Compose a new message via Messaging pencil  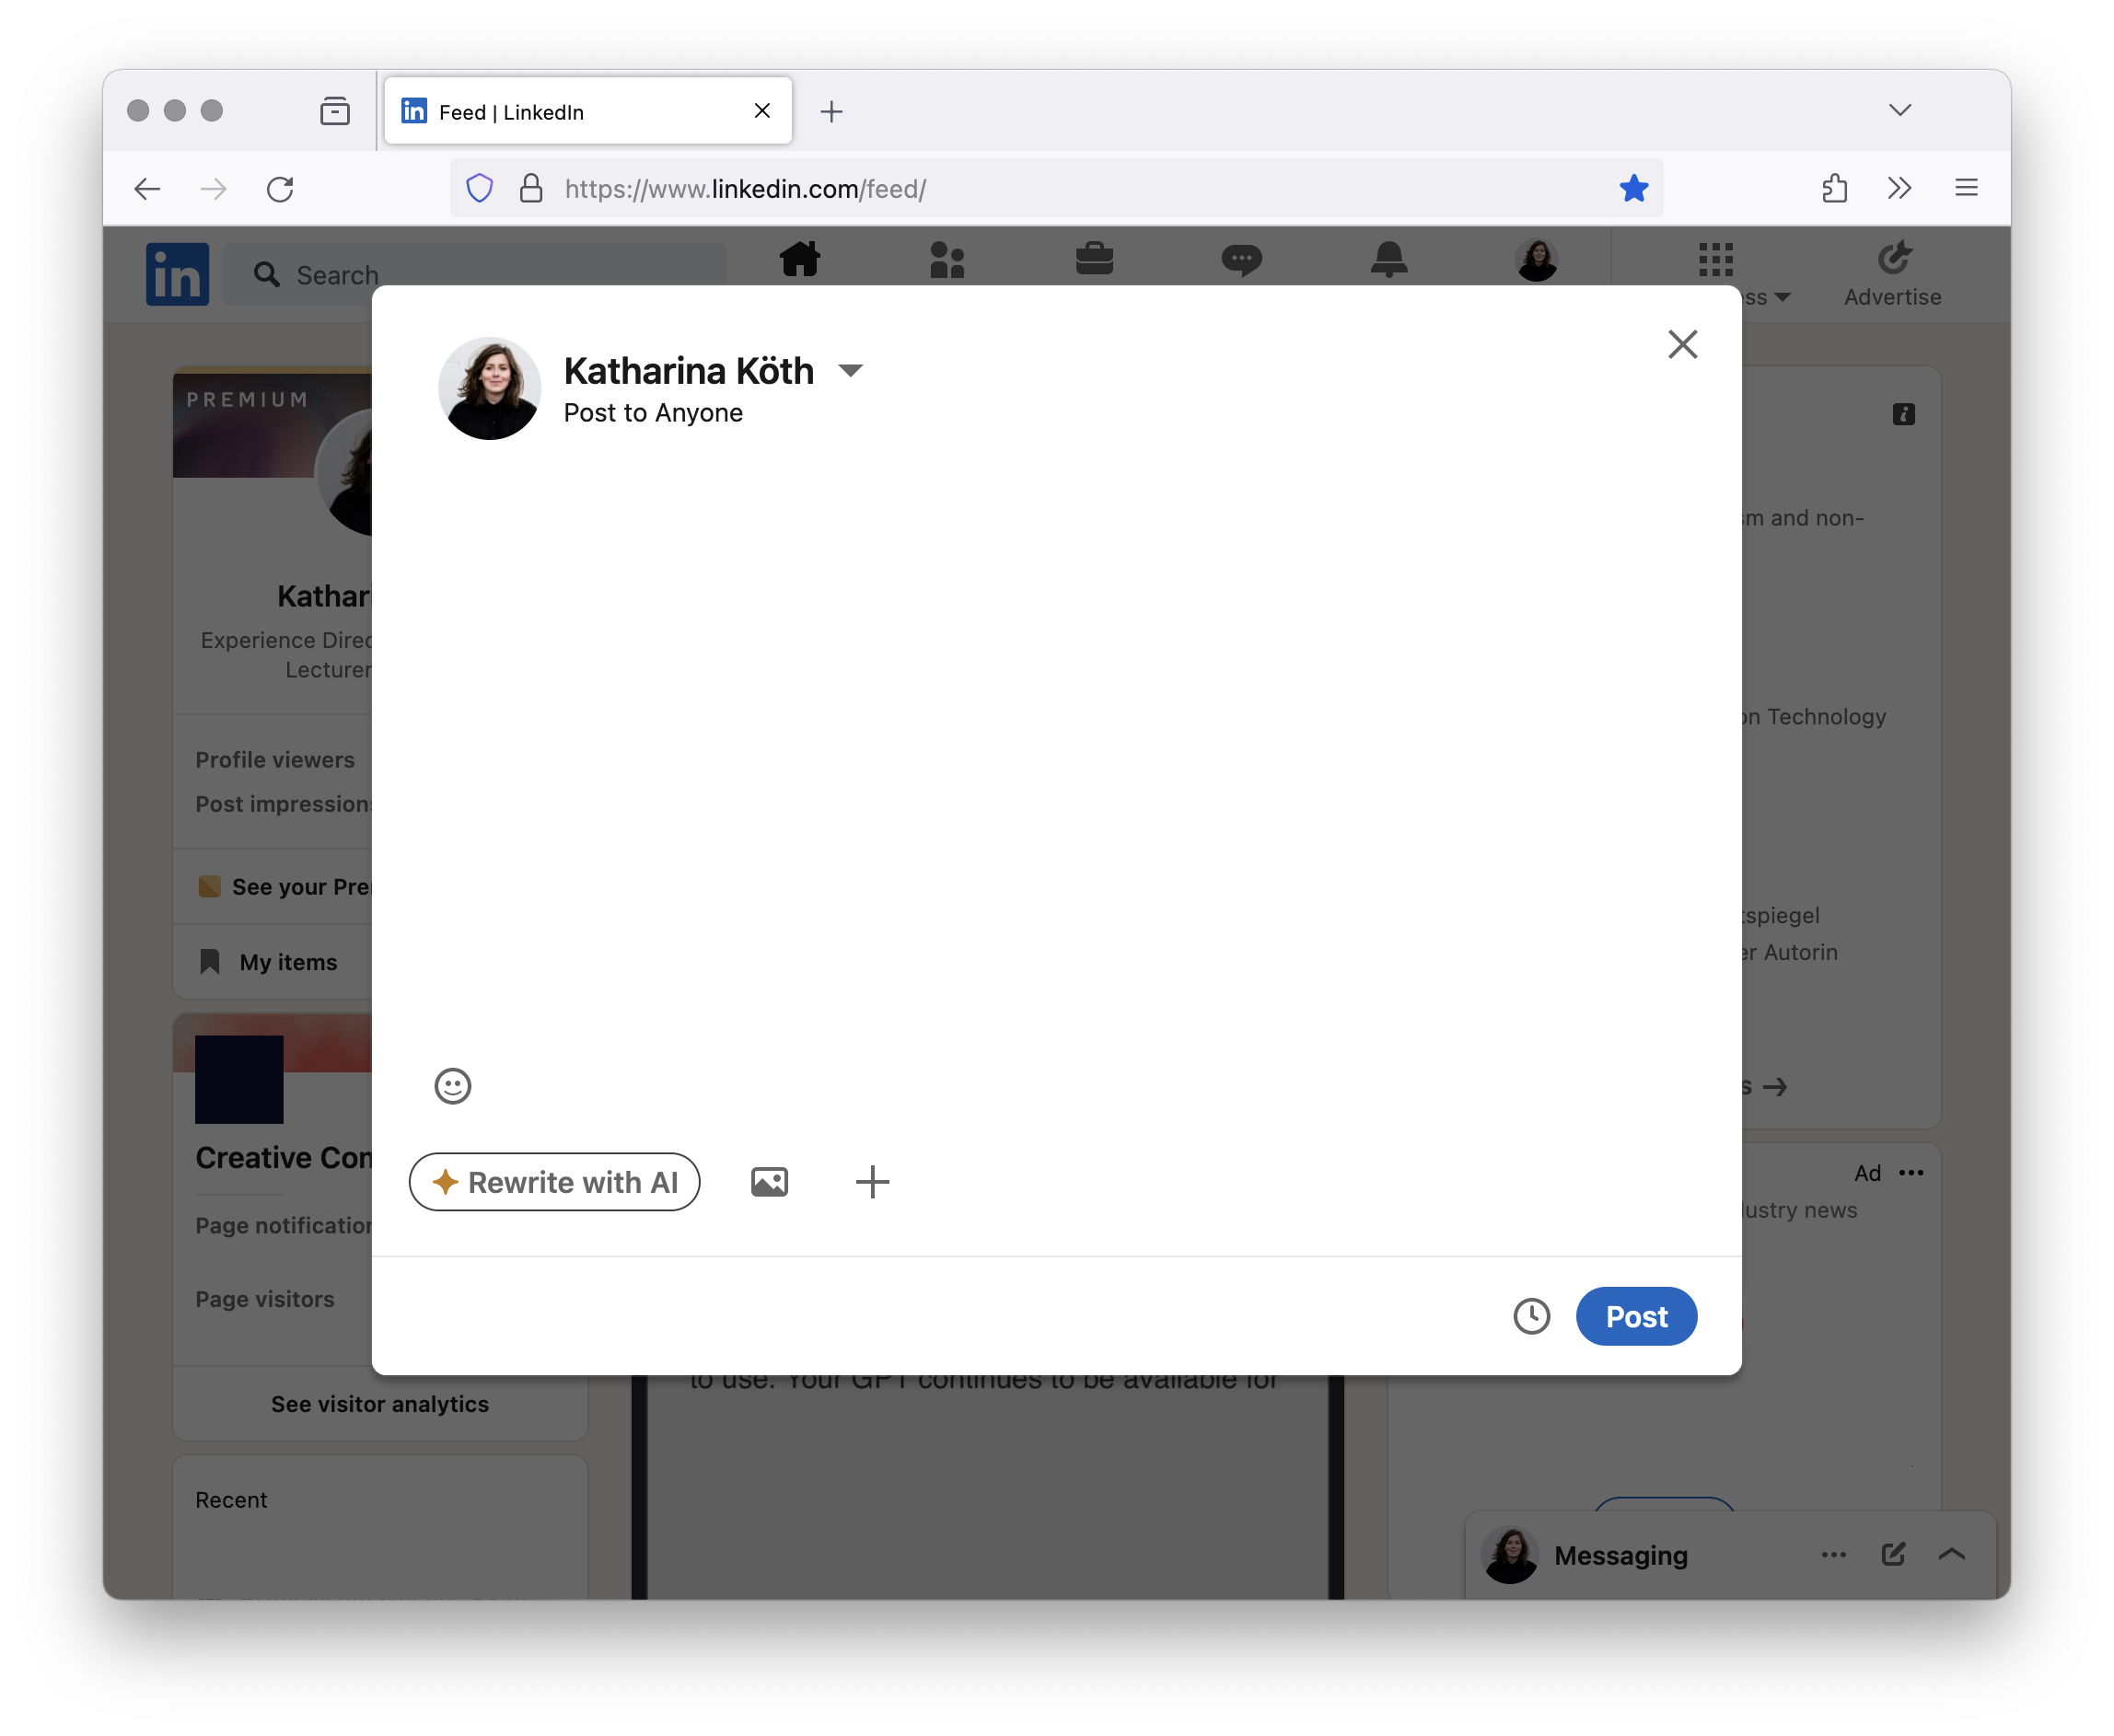click(x=1893, y=1554)
